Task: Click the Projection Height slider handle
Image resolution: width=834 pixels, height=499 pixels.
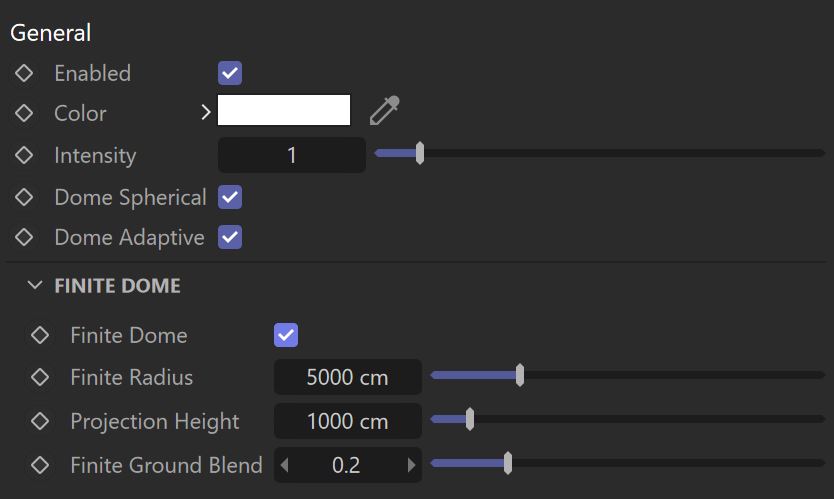Action: pyautogui.click(x=470, y=419)
